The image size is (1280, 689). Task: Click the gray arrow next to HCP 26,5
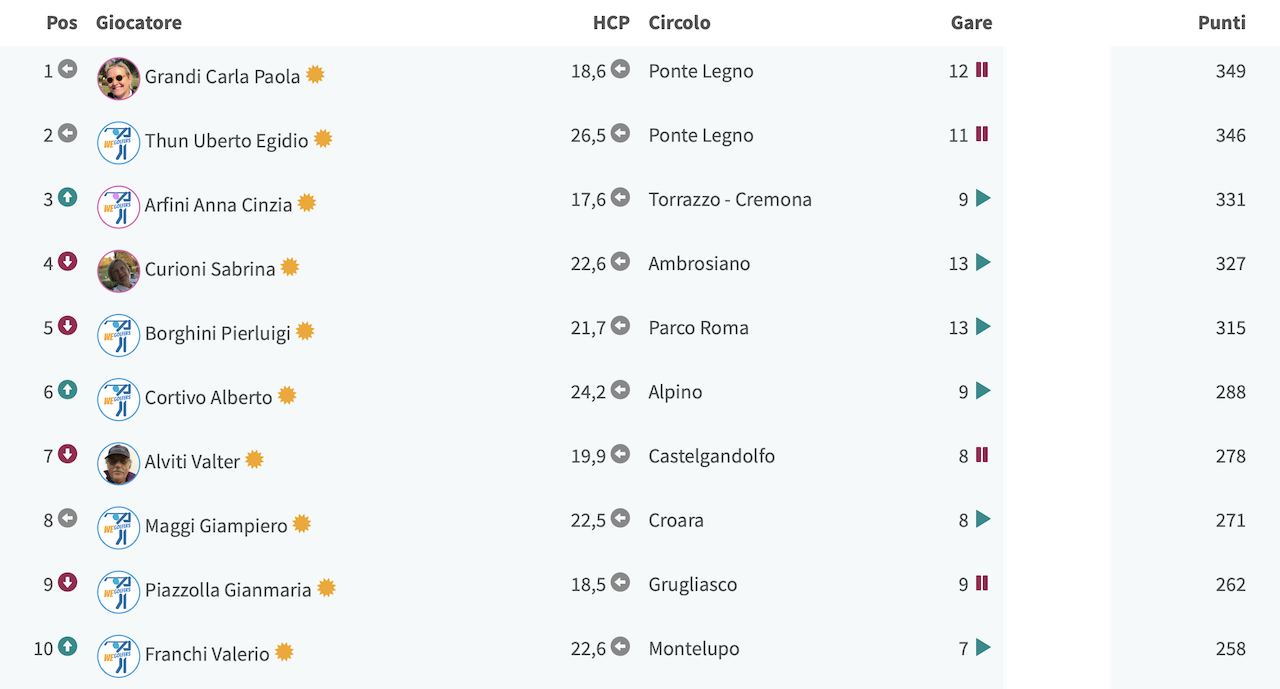pyautogui.click(x=620, y=133)
